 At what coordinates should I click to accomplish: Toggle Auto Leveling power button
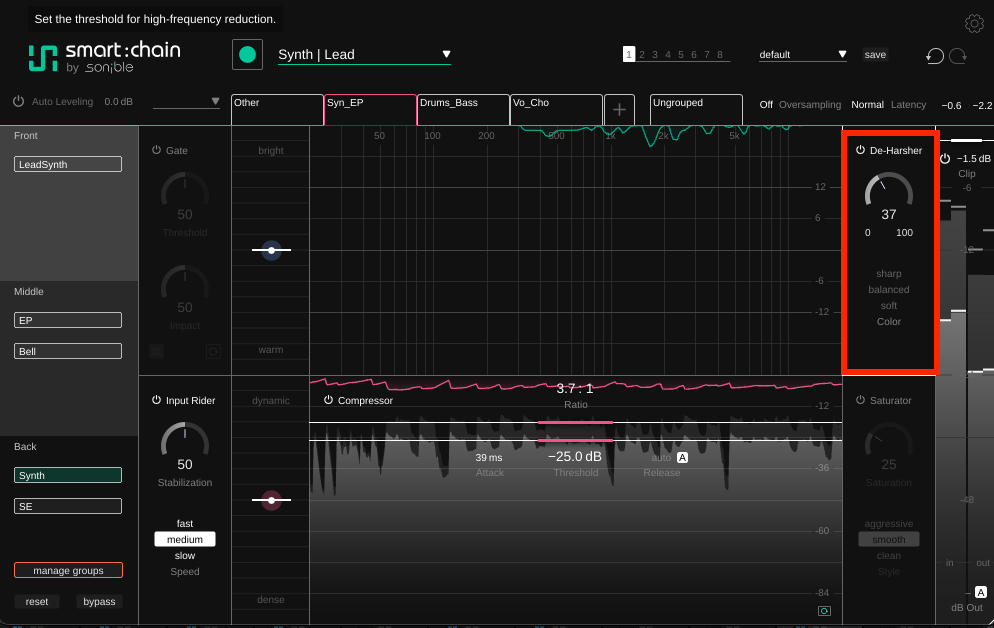(x=18, y=101)
